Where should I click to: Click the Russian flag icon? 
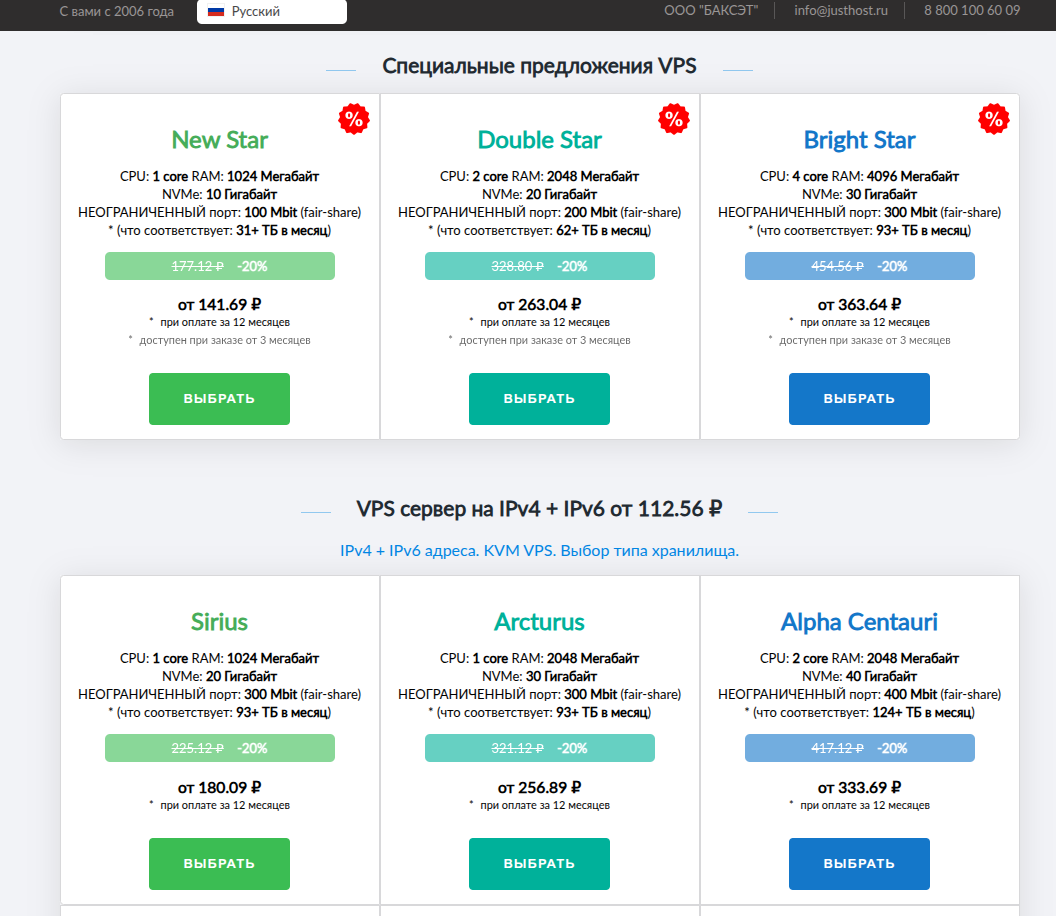(x=216, y=11)
